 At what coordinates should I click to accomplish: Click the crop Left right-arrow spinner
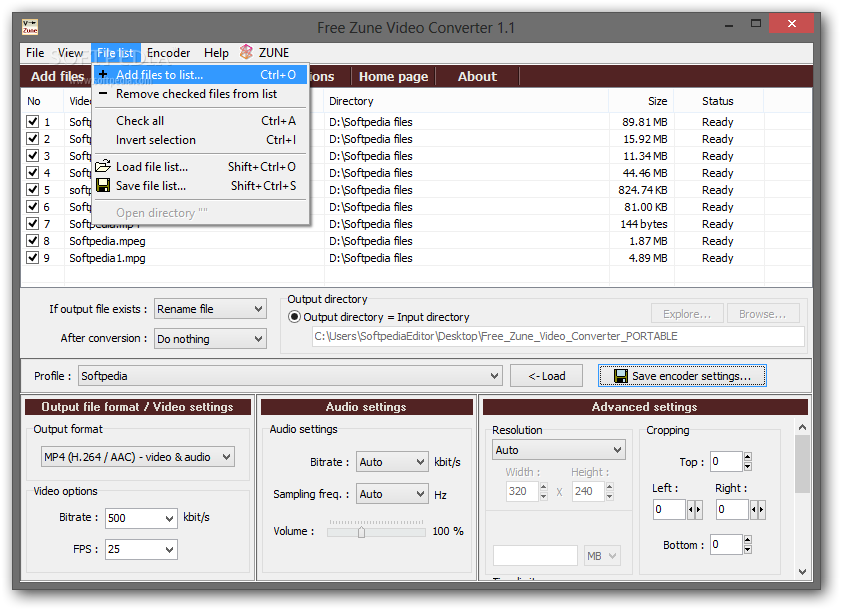click(x=698, y=509)
